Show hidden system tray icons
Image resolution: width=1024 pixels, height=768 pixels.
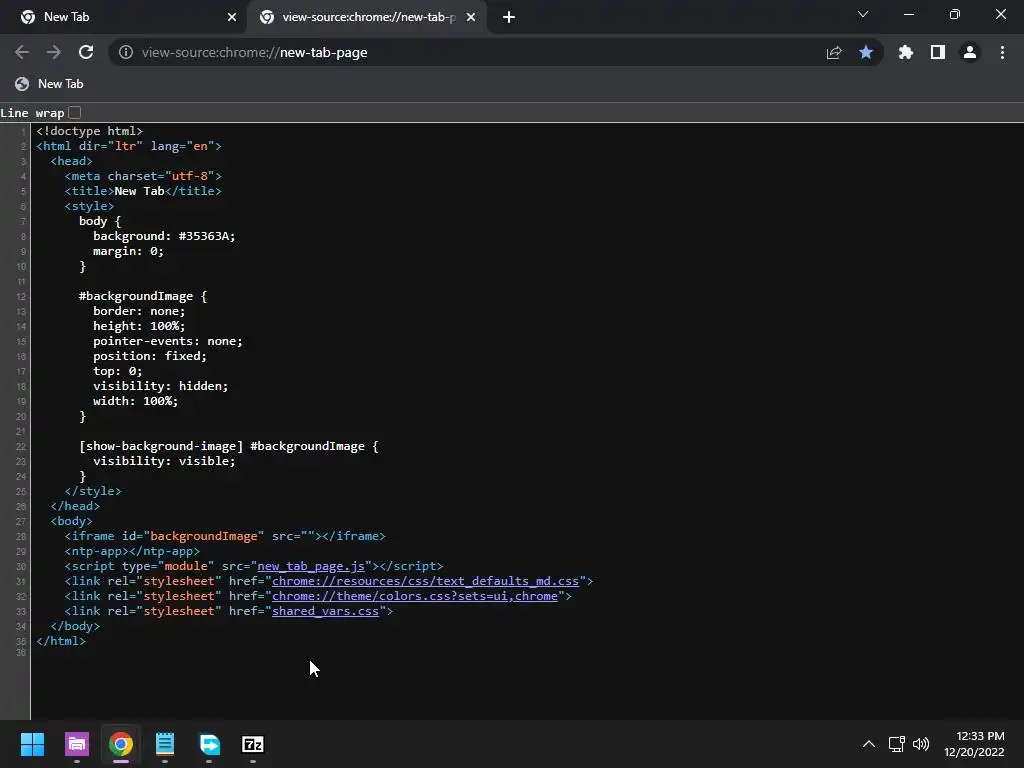pos(869,744)
